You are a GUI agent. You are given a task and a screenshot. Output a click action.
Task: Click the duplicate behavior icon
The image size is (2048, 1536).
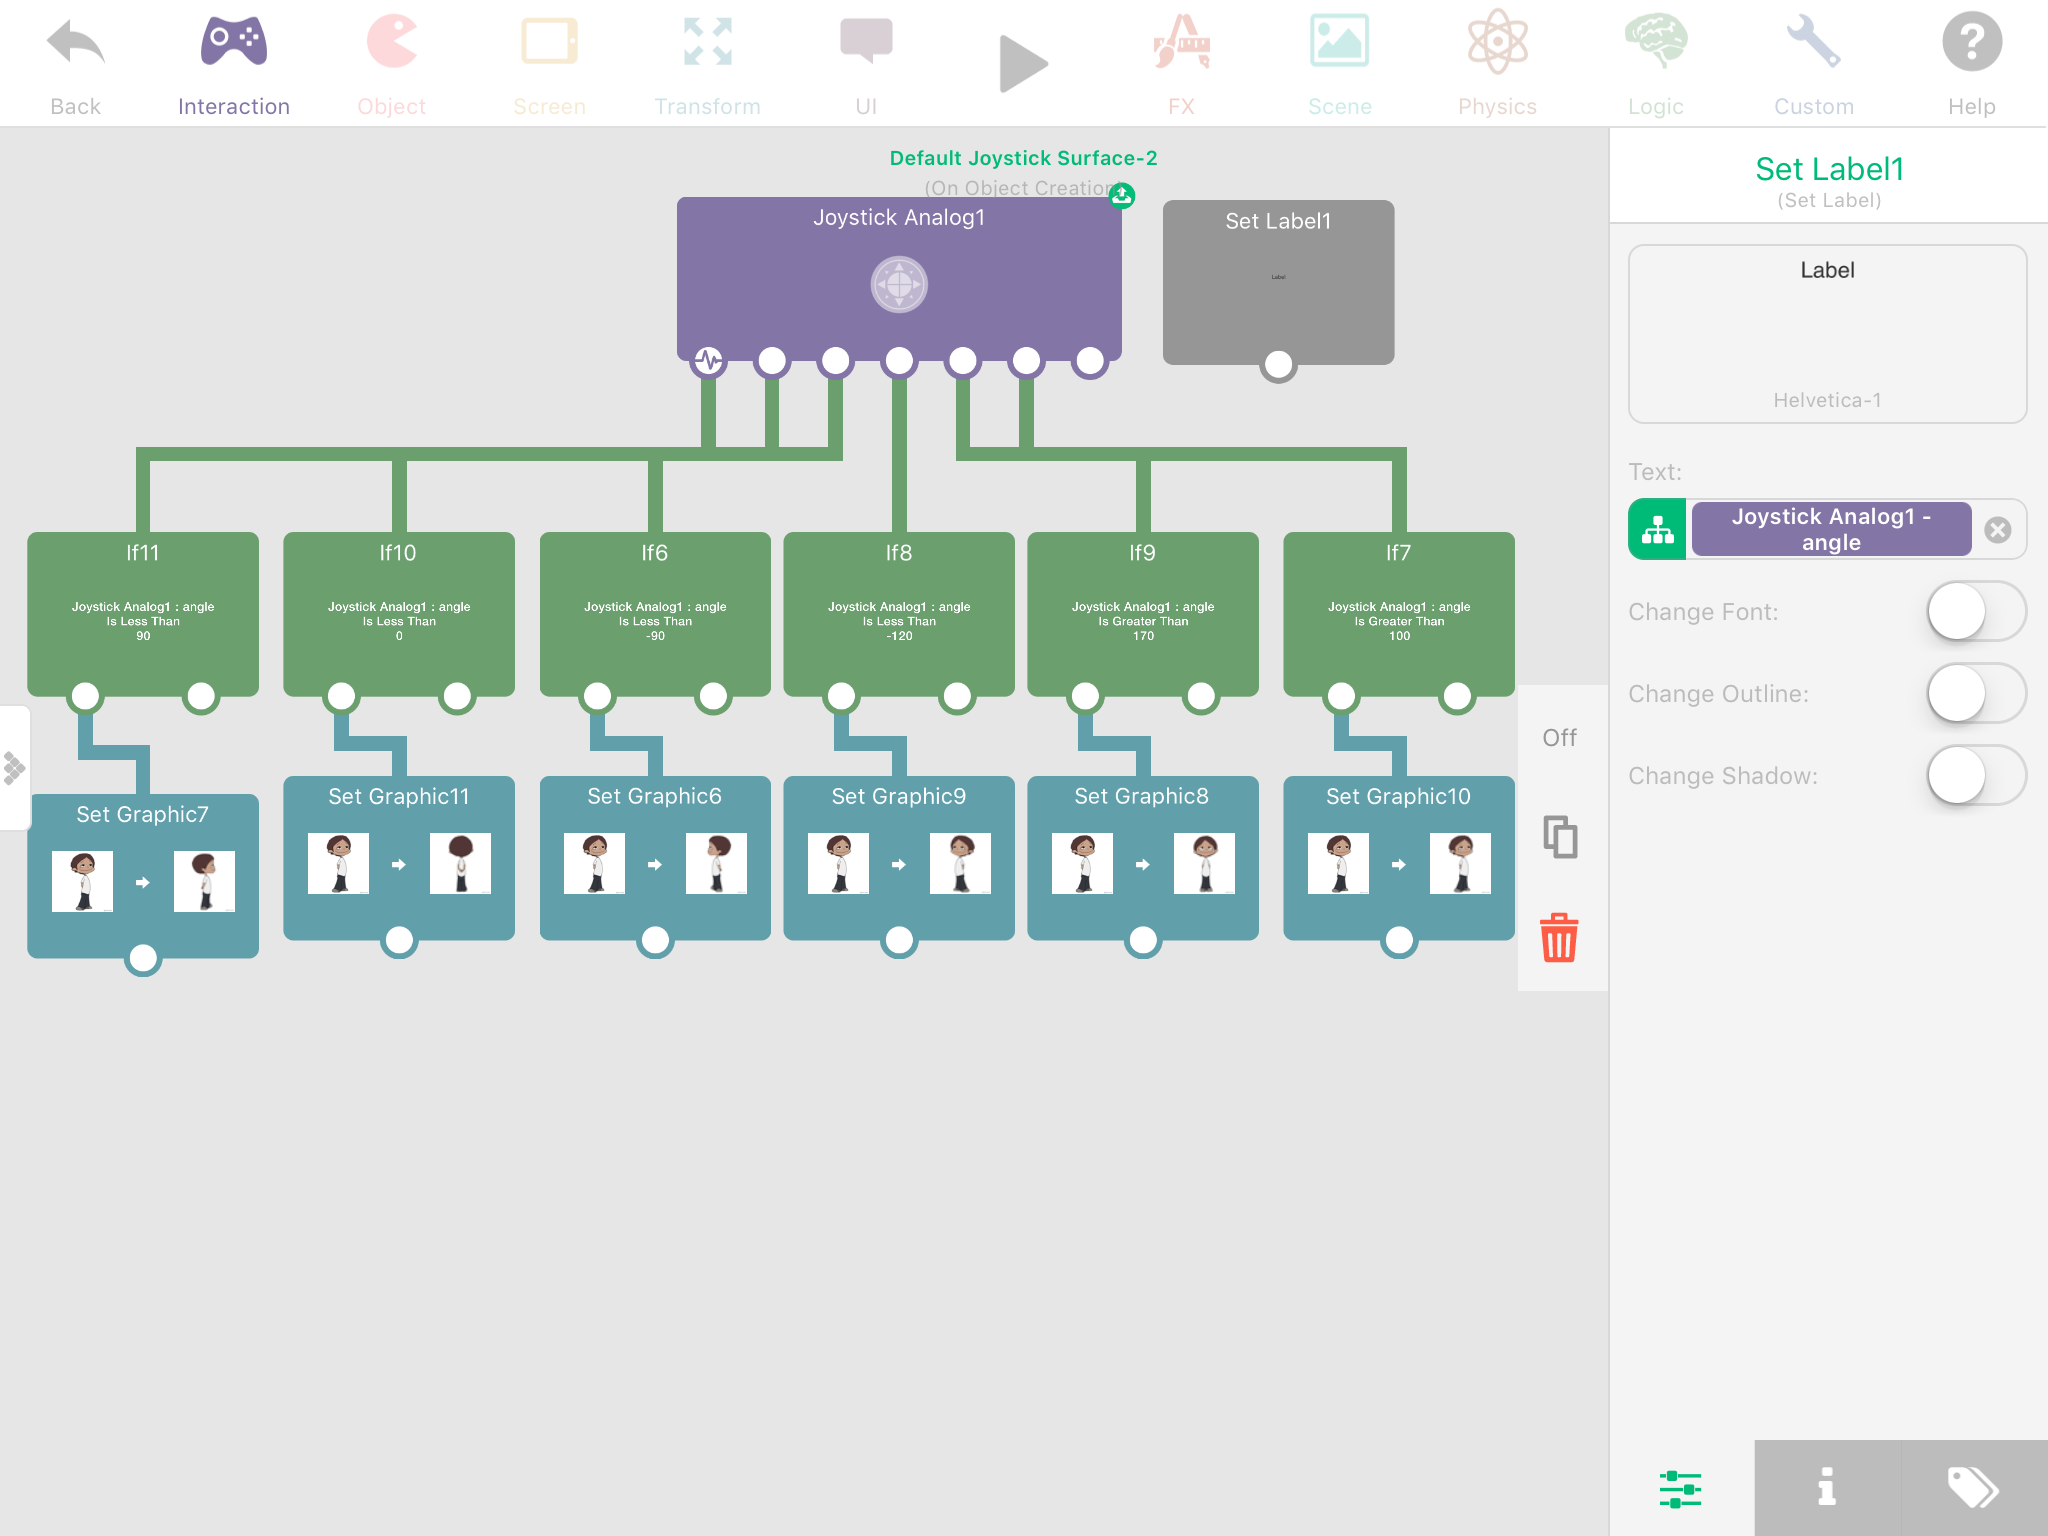[1559, 837]
